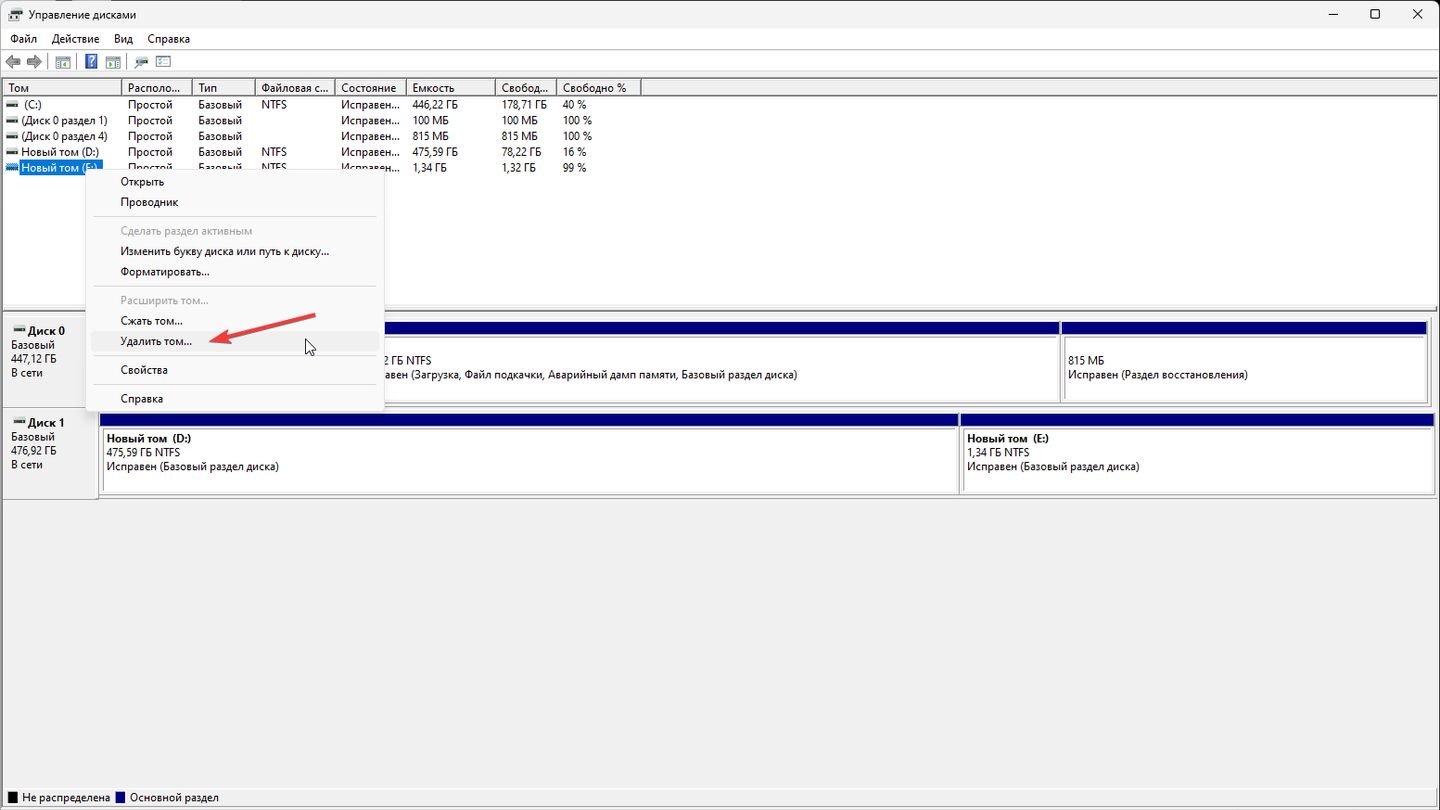Click the 178,71 ГБ free space cell
The height and width of the screenshot is (810, 1440).
coord(525,104)
